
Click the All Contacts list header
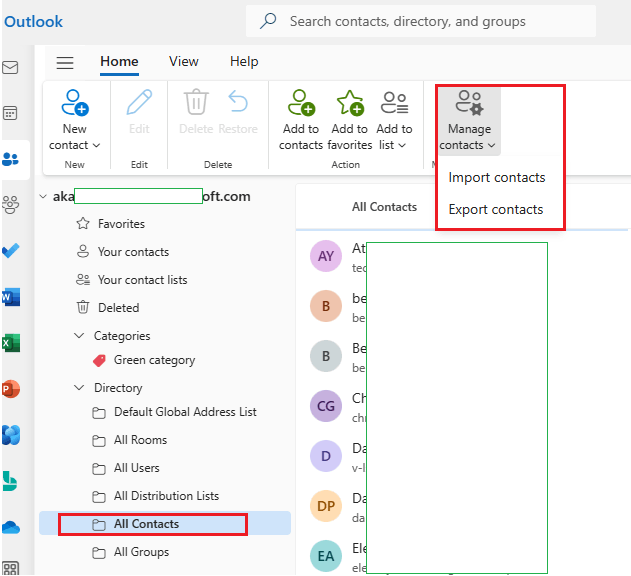tap(384, 207)
